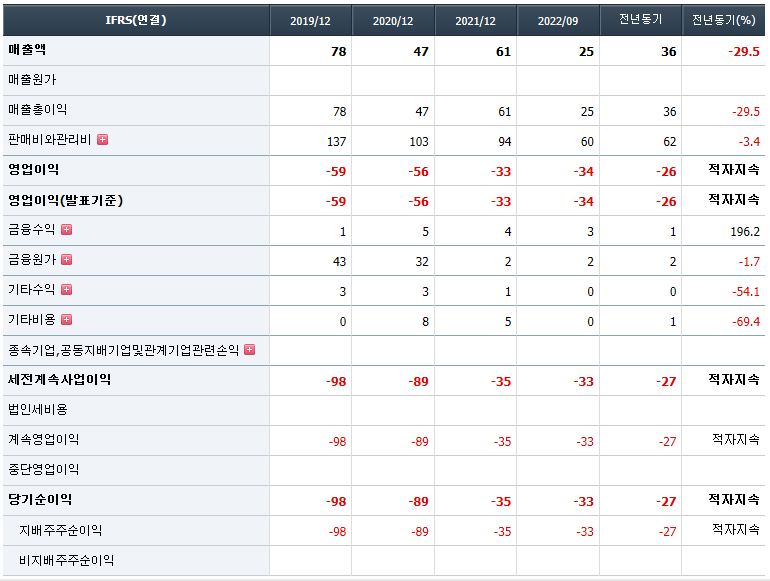Click 매출액 전년동기(%) value -29.5
The width and height of the screenshot is (770, 581).
[x=744, y=52]
